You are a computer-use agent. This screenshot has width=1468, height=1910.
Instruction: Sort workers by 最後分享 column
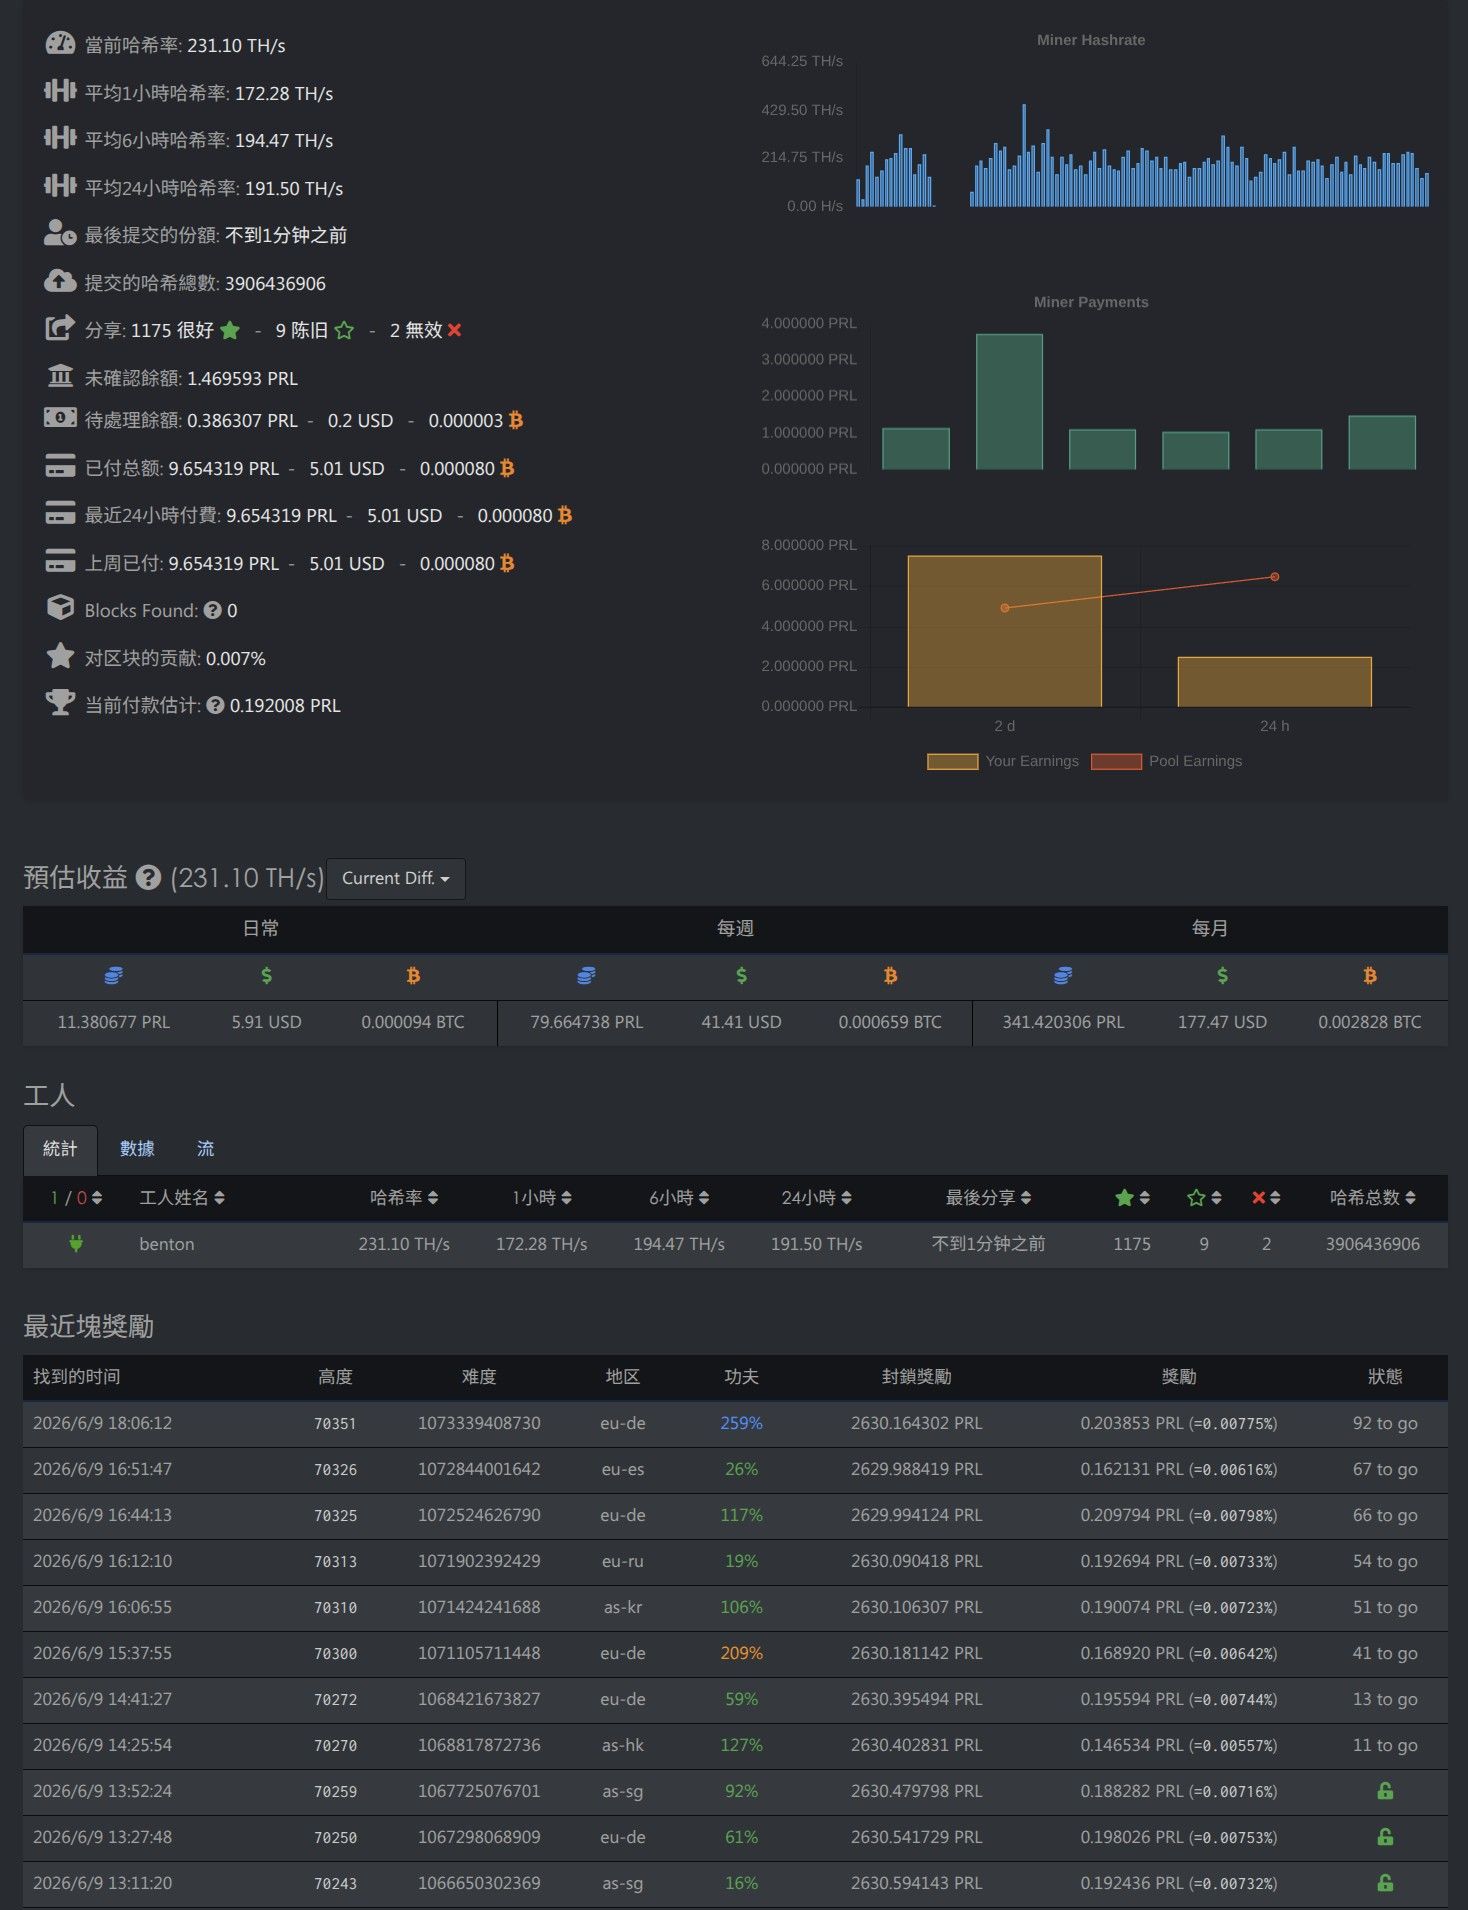pos(989,1198)
